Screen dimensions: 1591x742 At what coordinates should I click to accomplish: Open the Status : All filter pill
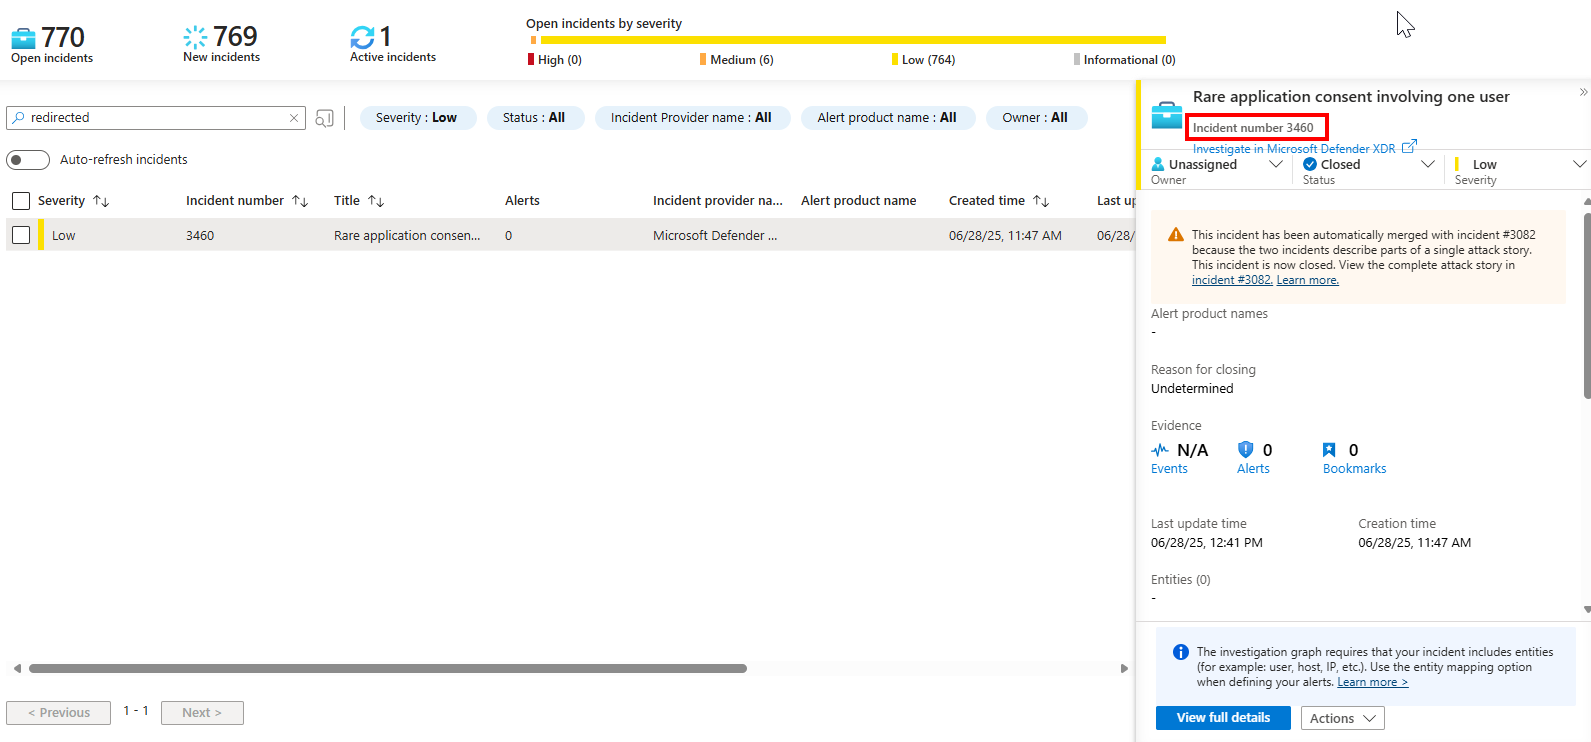tap(534, 118)
